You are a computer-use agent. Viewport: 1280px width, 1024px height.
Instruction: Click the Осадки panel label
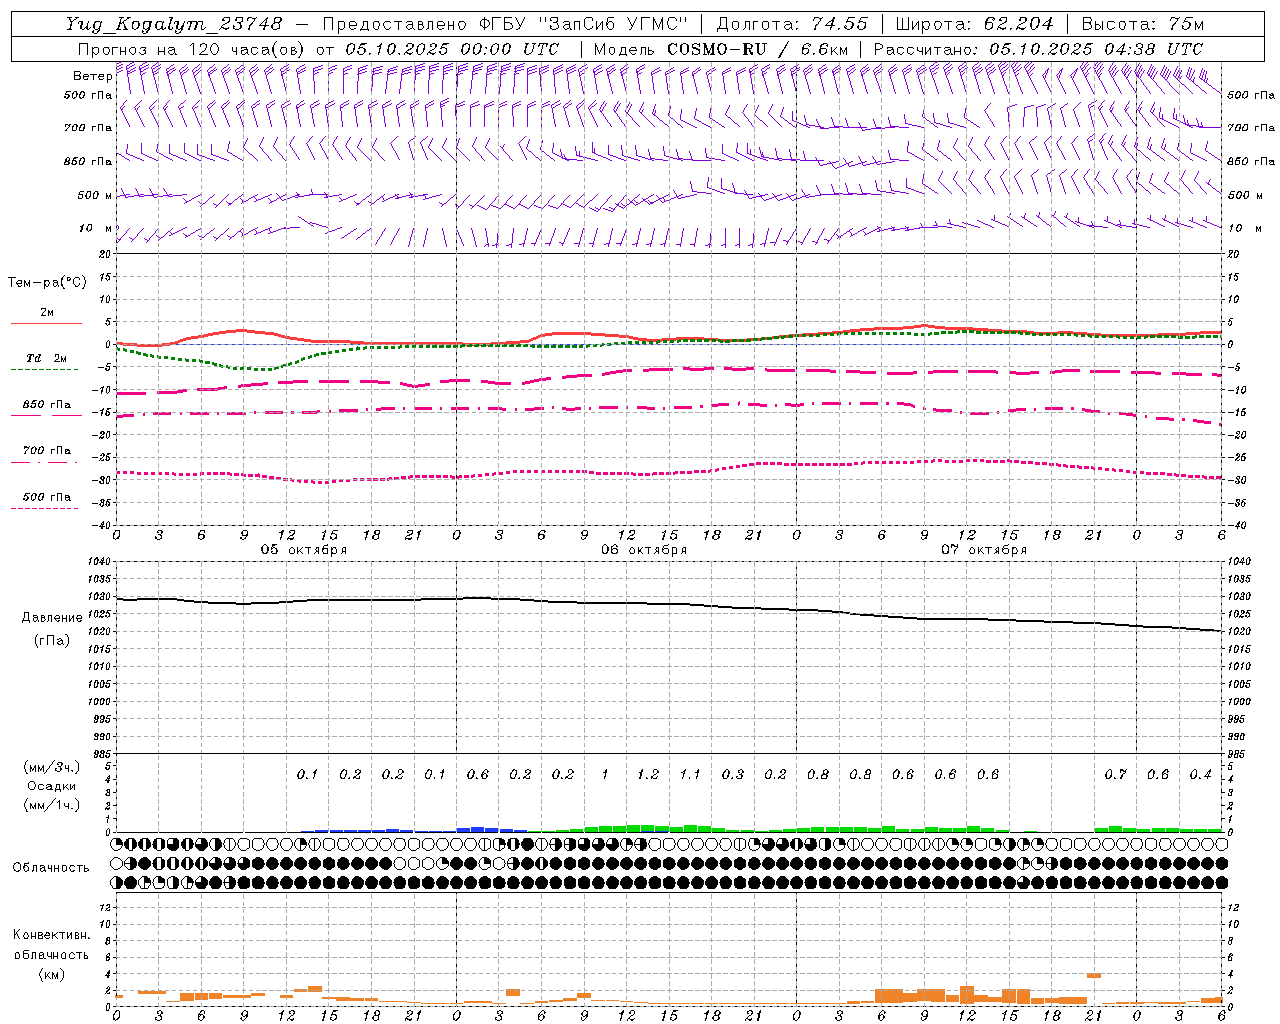tap(51, 786)
